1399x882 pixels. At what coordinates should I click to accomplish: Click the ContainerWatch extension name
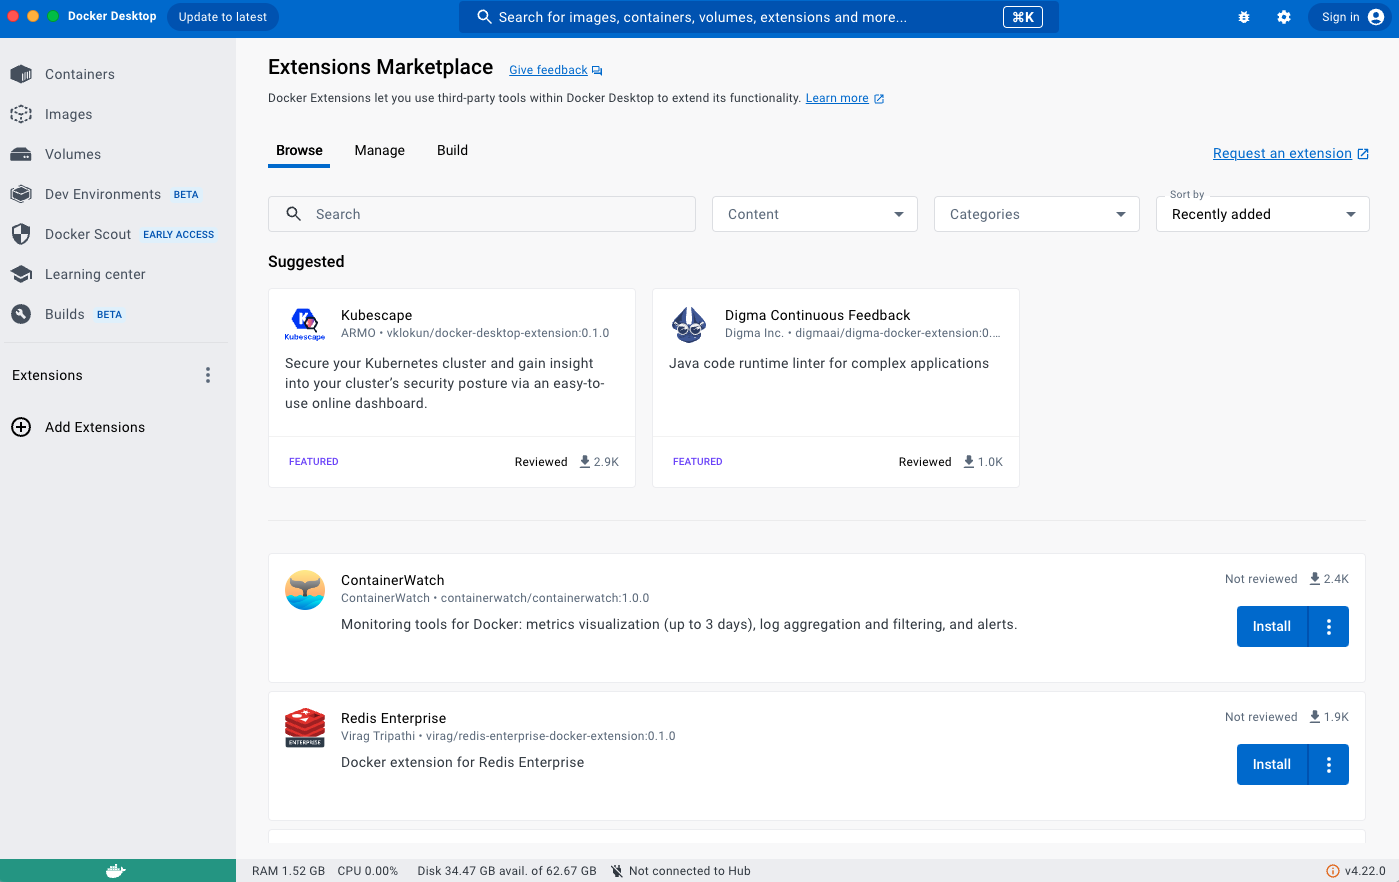(x=392, y=580)
